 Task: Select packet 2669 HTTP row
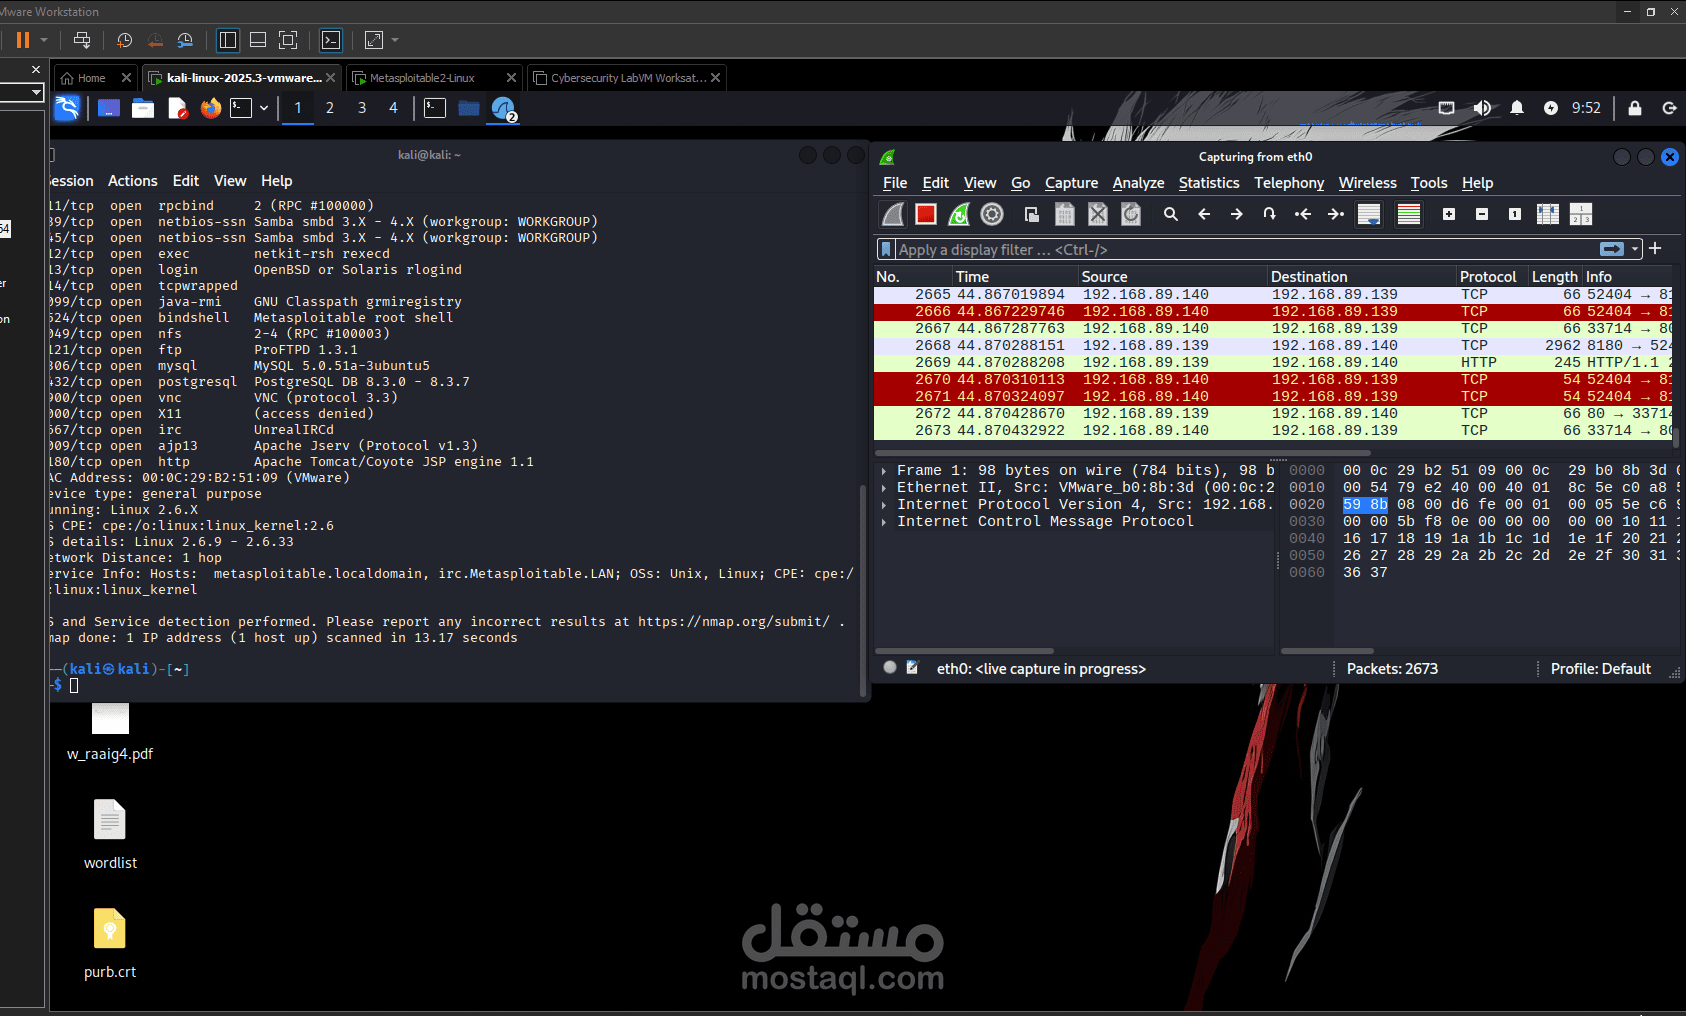pyautogui.click(x=1273, y=362)
